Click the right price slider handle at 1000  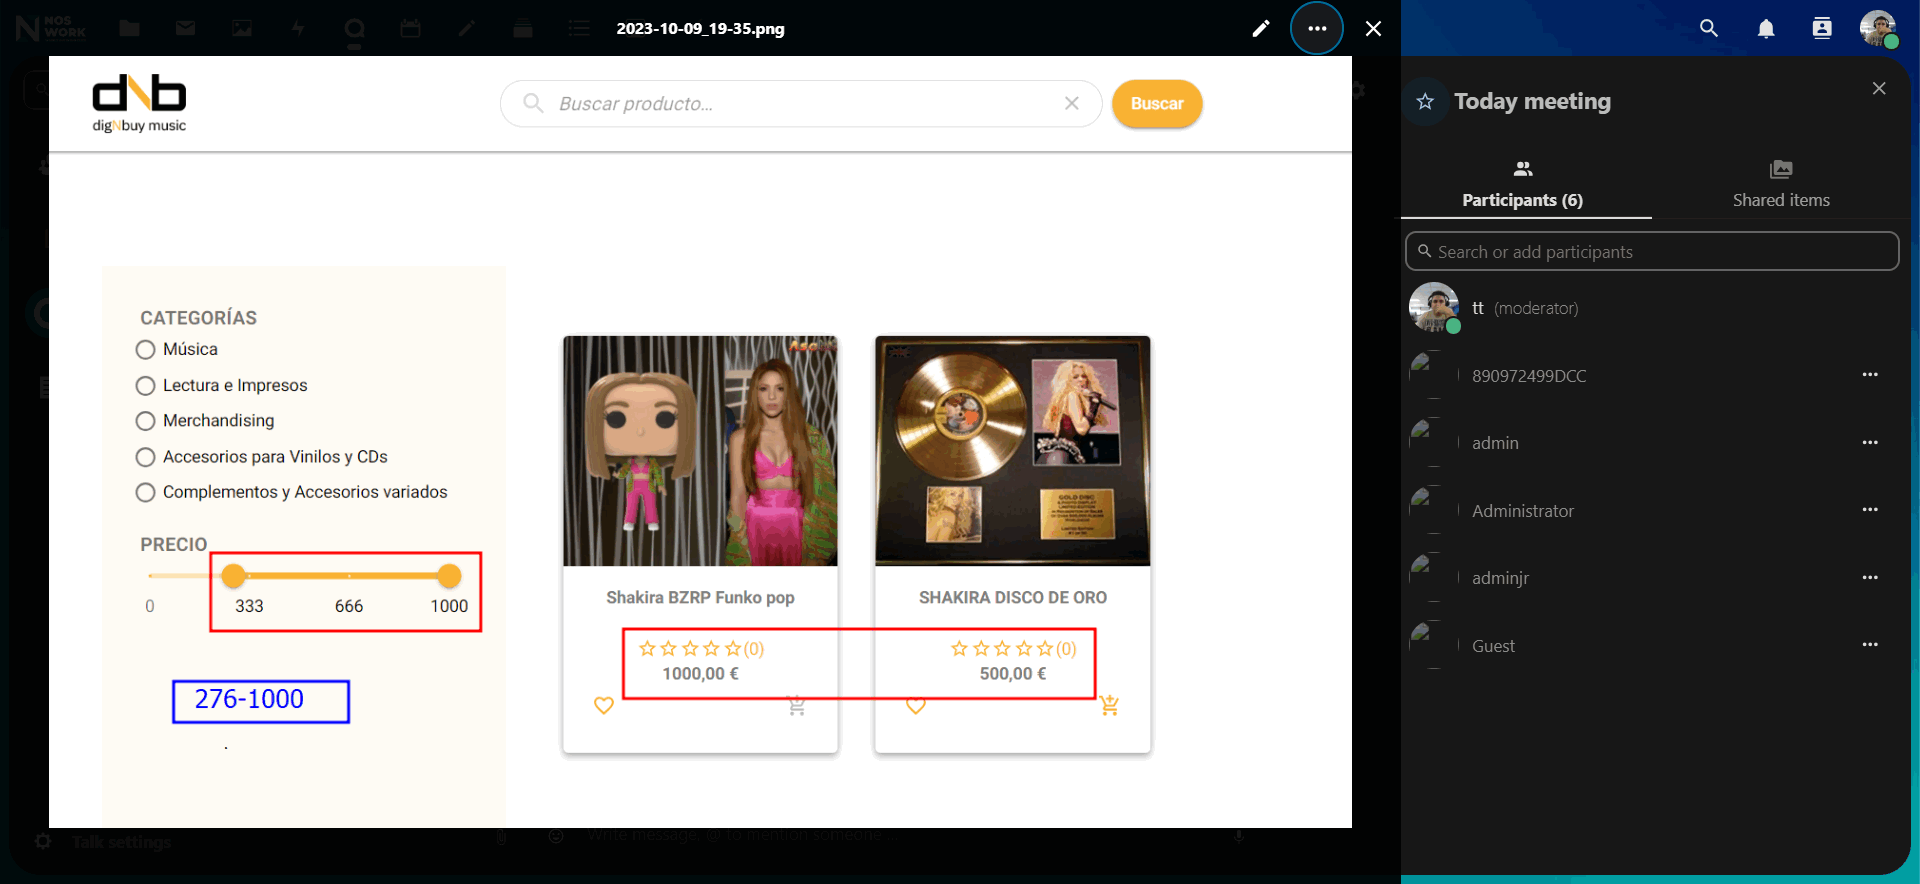(449, 576)
